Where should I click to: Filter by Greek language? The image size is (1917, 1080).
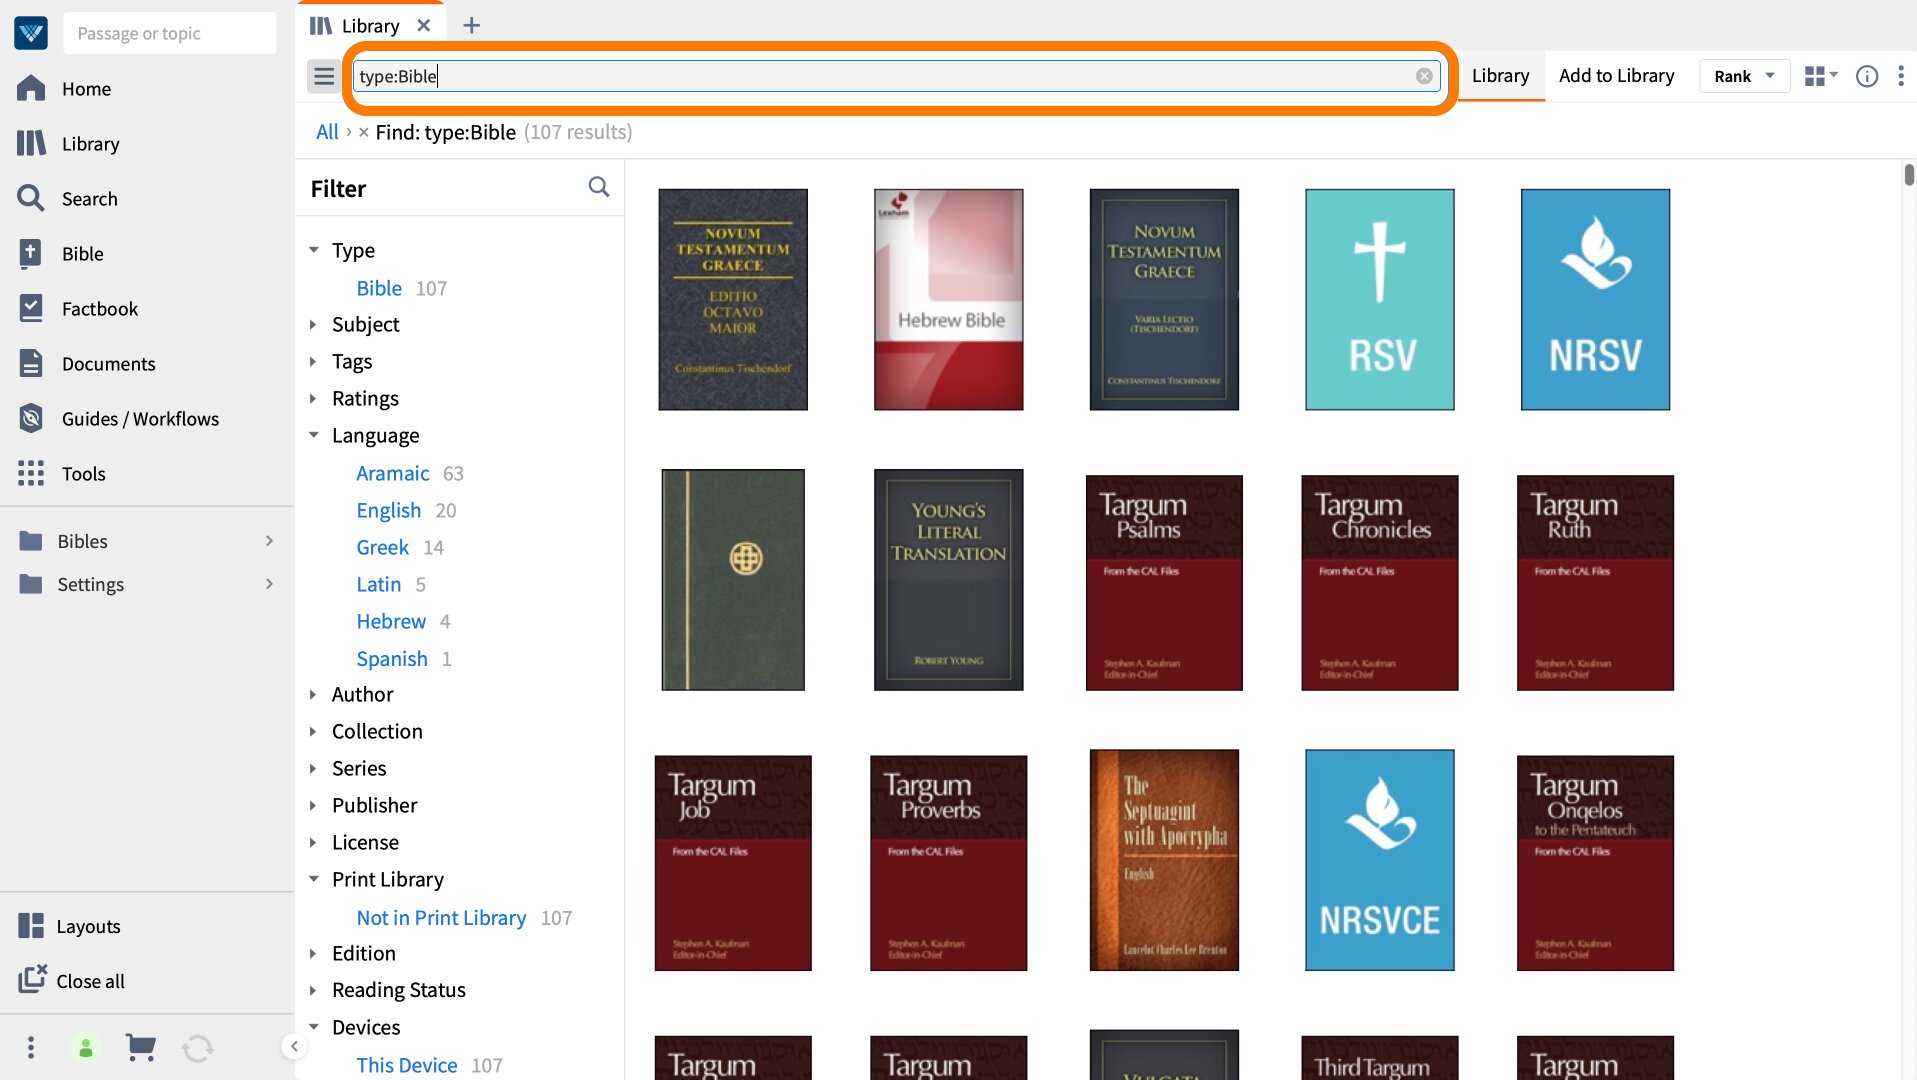click(382, 547)
